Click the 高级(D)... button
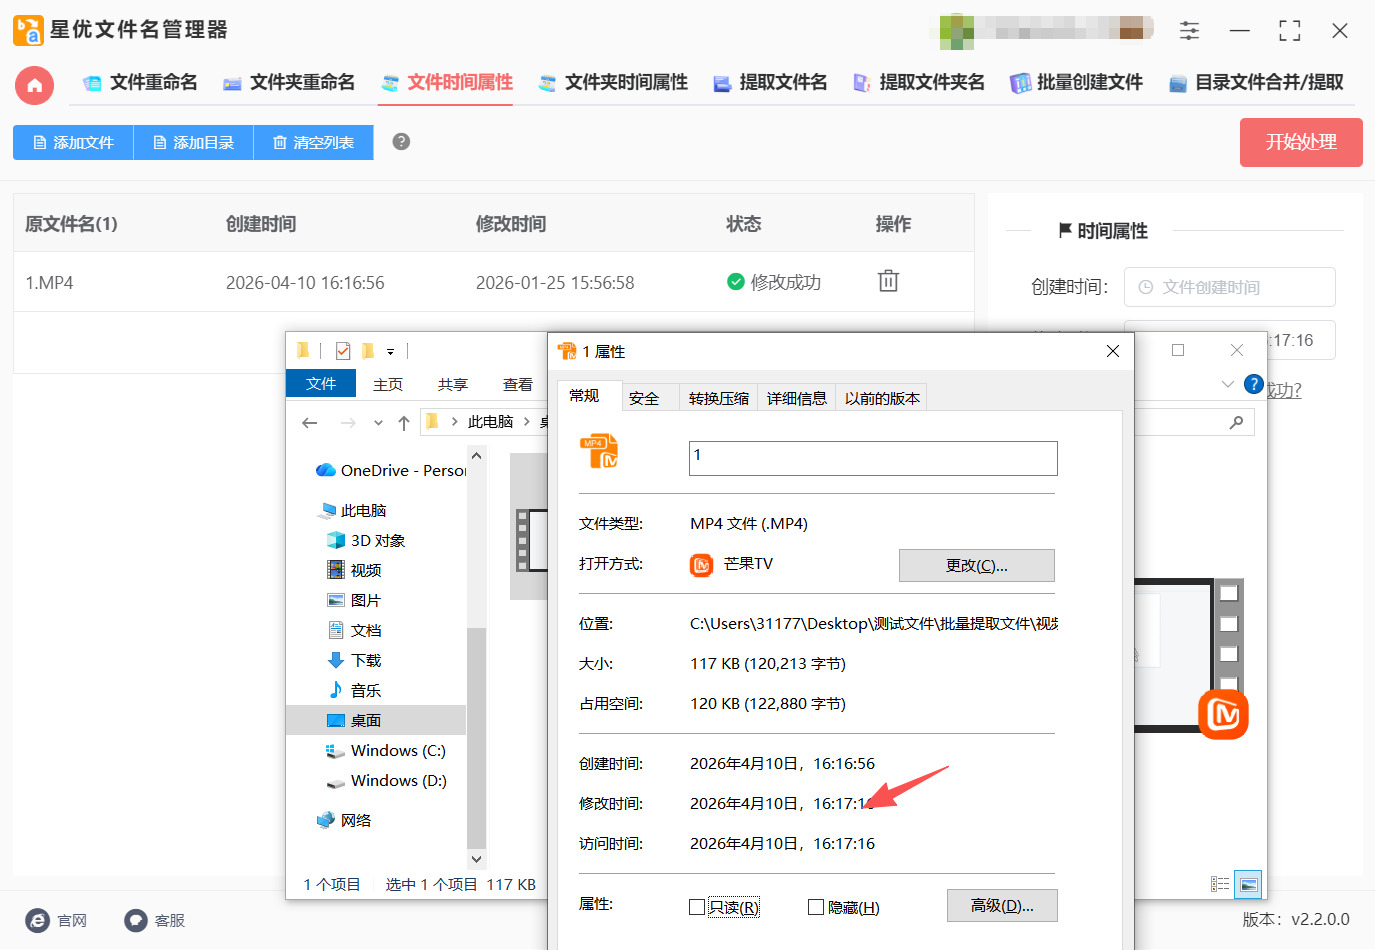Image resolution: width=1375 pixels, height=950 pixels. pos(1002,905)
